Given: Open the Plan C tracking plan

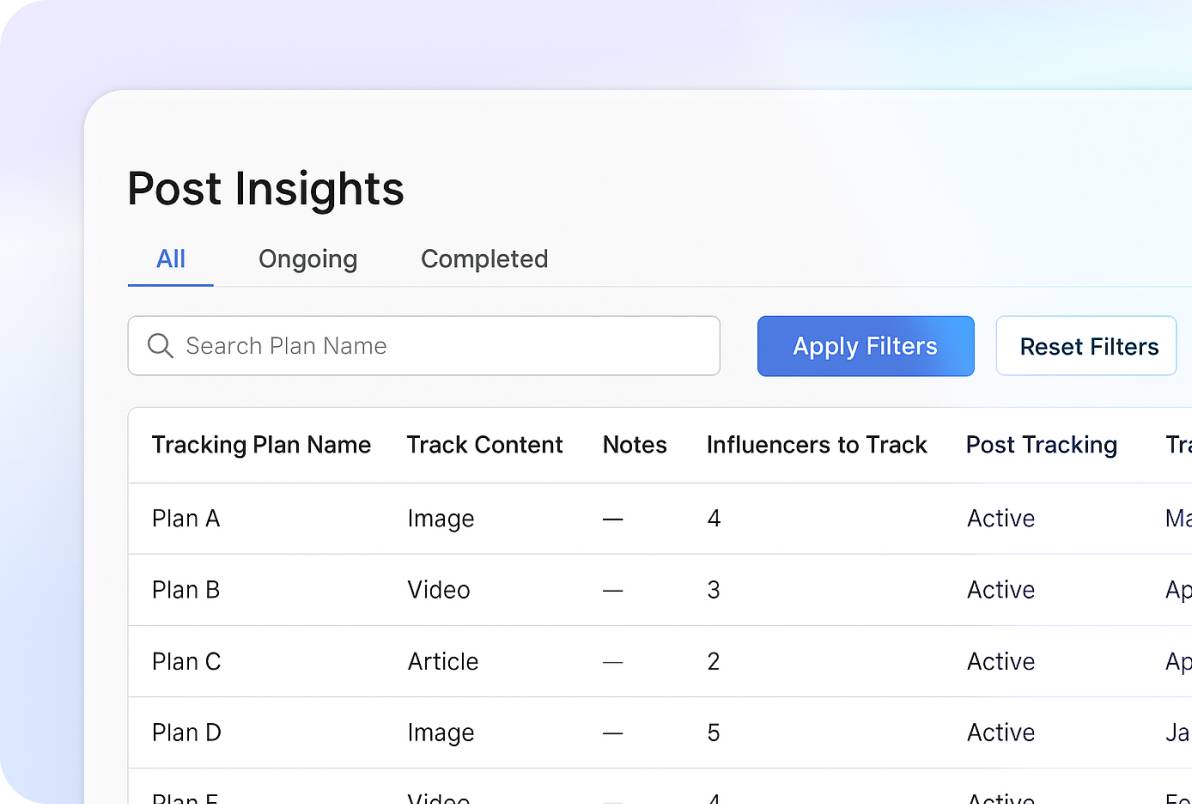Looking at the screenshot, I should 186,662.
